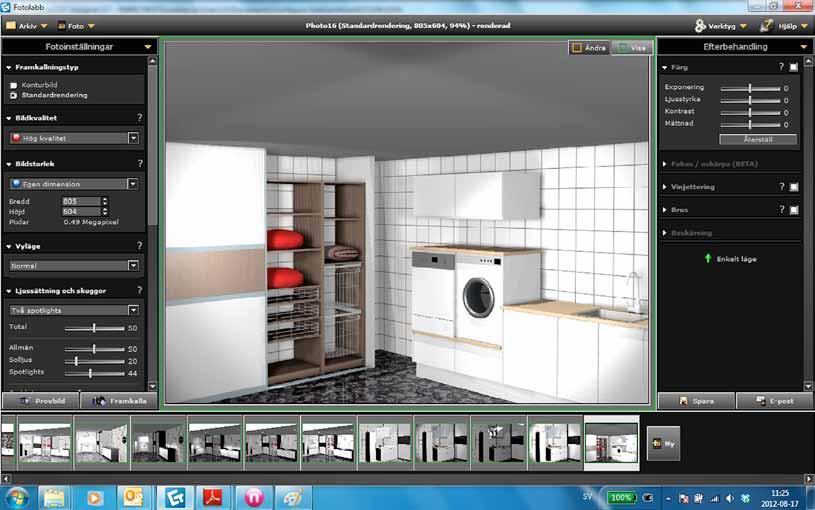Open the Foto menu

(x=76, y=25)
